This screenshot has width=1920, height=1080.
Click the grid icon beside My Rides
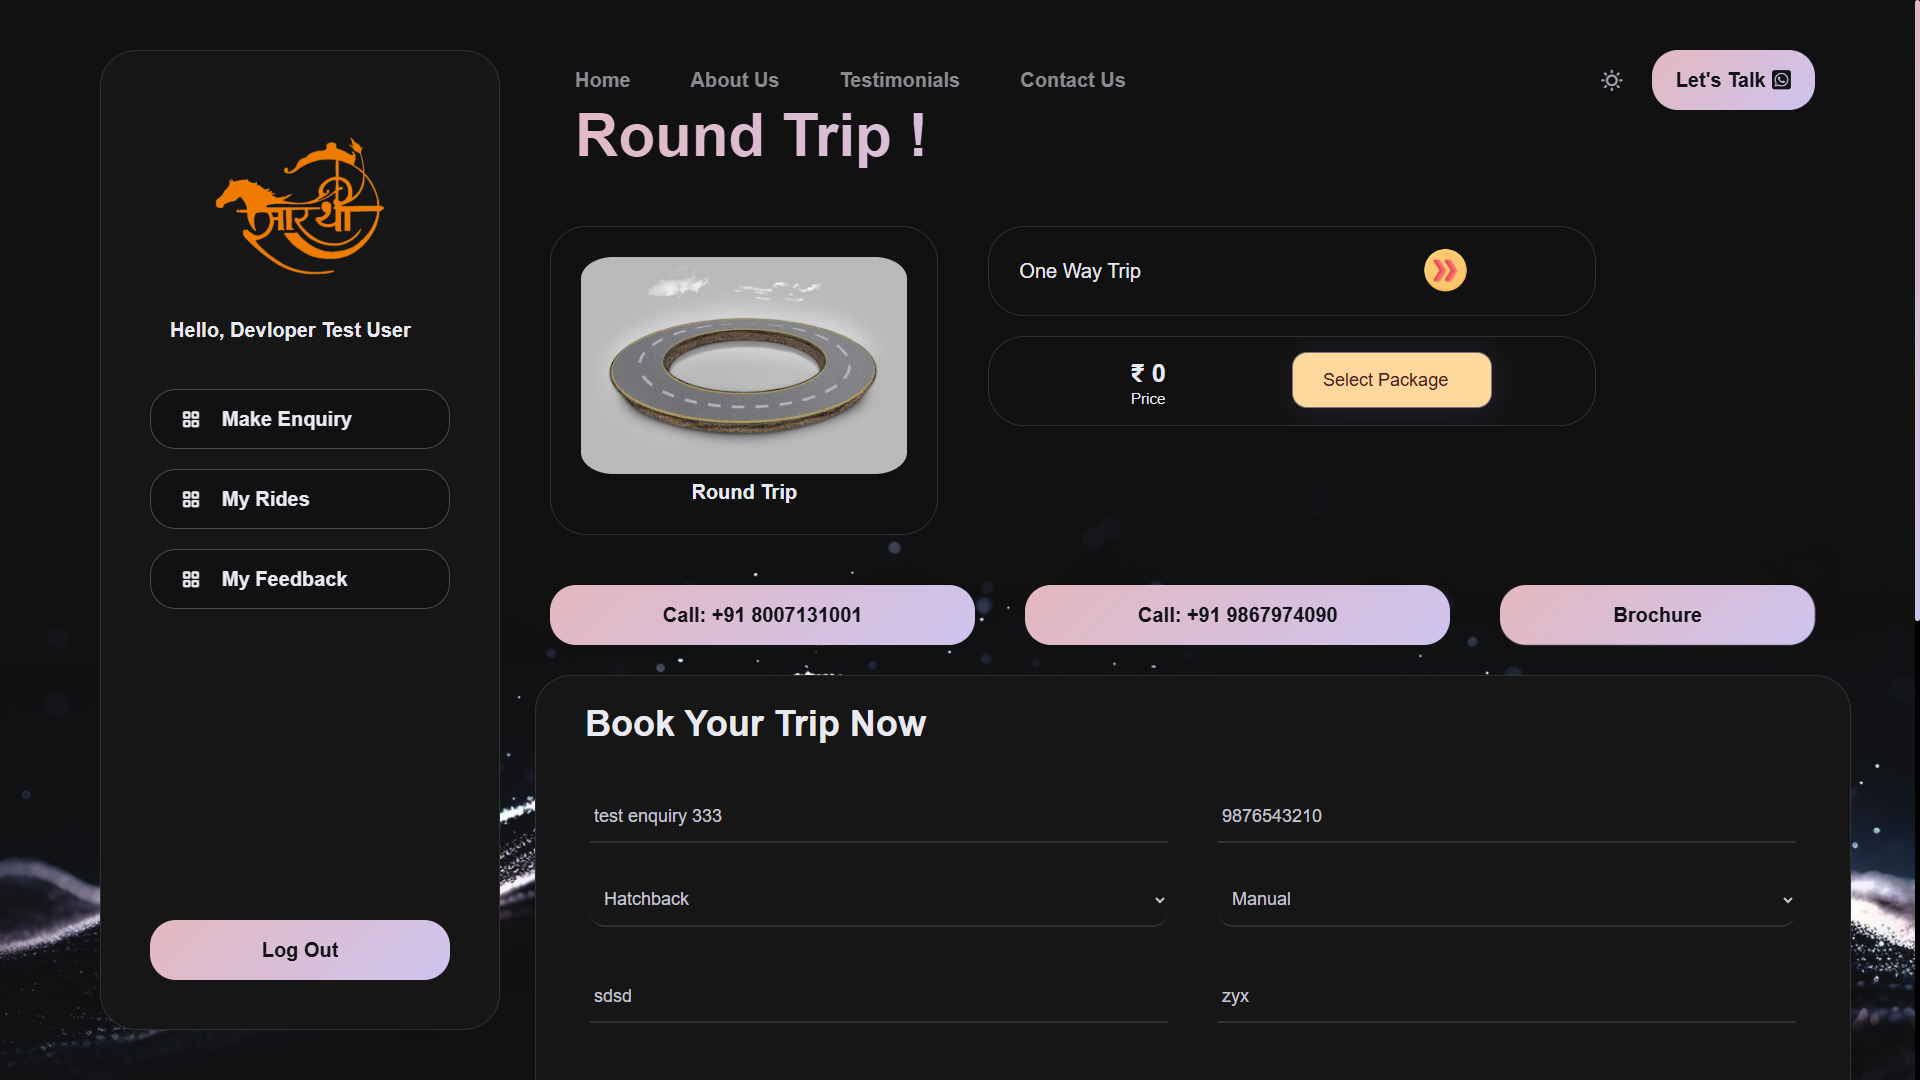pyautogui.click(x=191, y=499)
